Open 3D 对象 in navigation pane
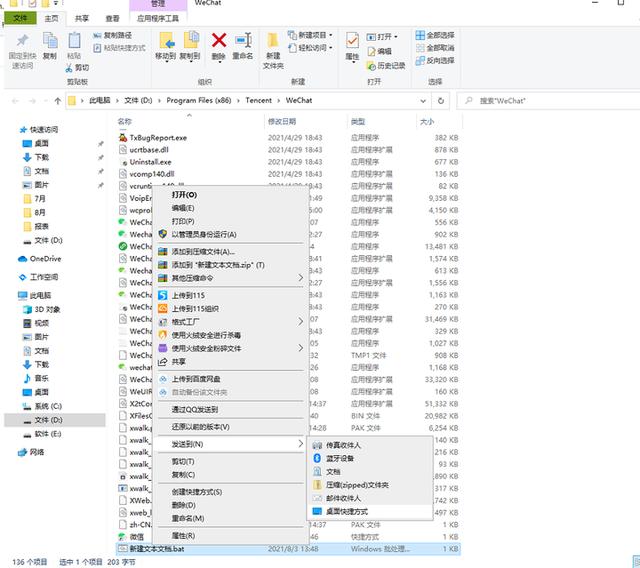 click(x=42, y=309)
